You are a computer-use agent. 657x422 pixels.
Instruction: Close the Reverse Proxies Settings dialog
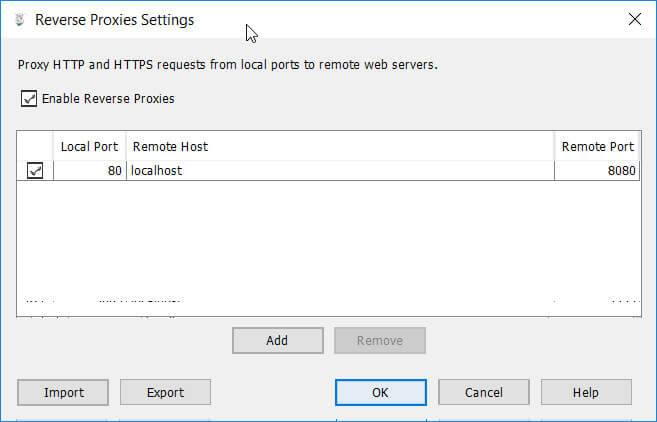coord(633,19)
